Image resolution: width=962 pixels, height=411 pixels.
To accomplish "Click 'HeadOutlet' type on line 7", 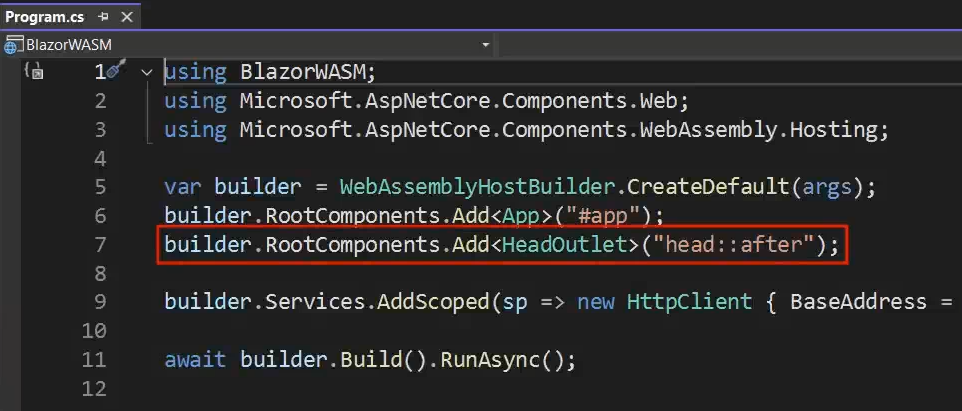I will coord(564,245).
